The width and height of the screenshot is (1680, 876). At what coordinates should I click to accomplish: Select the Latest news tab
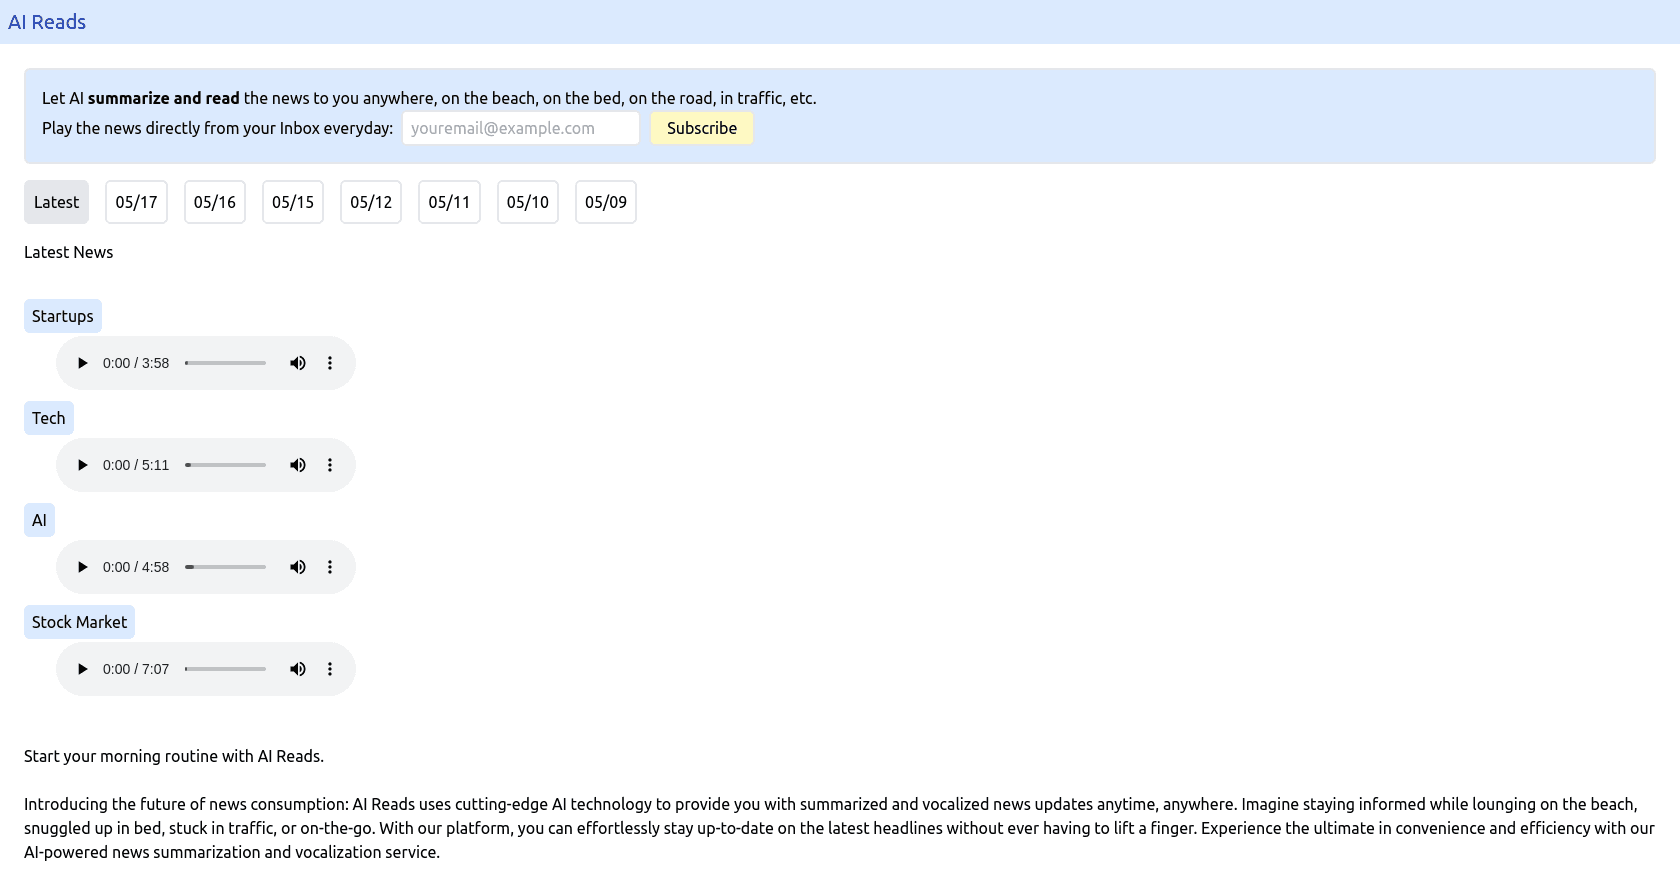coord(56,202)
